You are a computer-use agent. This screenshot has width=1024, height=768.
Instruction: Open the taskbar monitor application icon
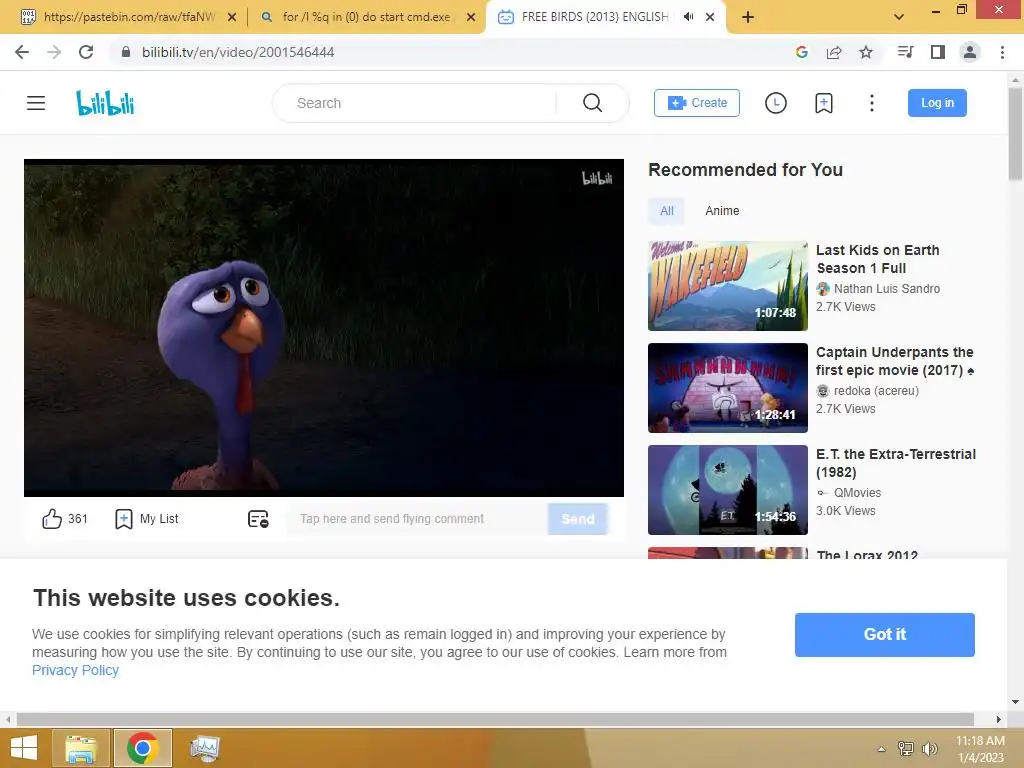(x=204, y=748)
